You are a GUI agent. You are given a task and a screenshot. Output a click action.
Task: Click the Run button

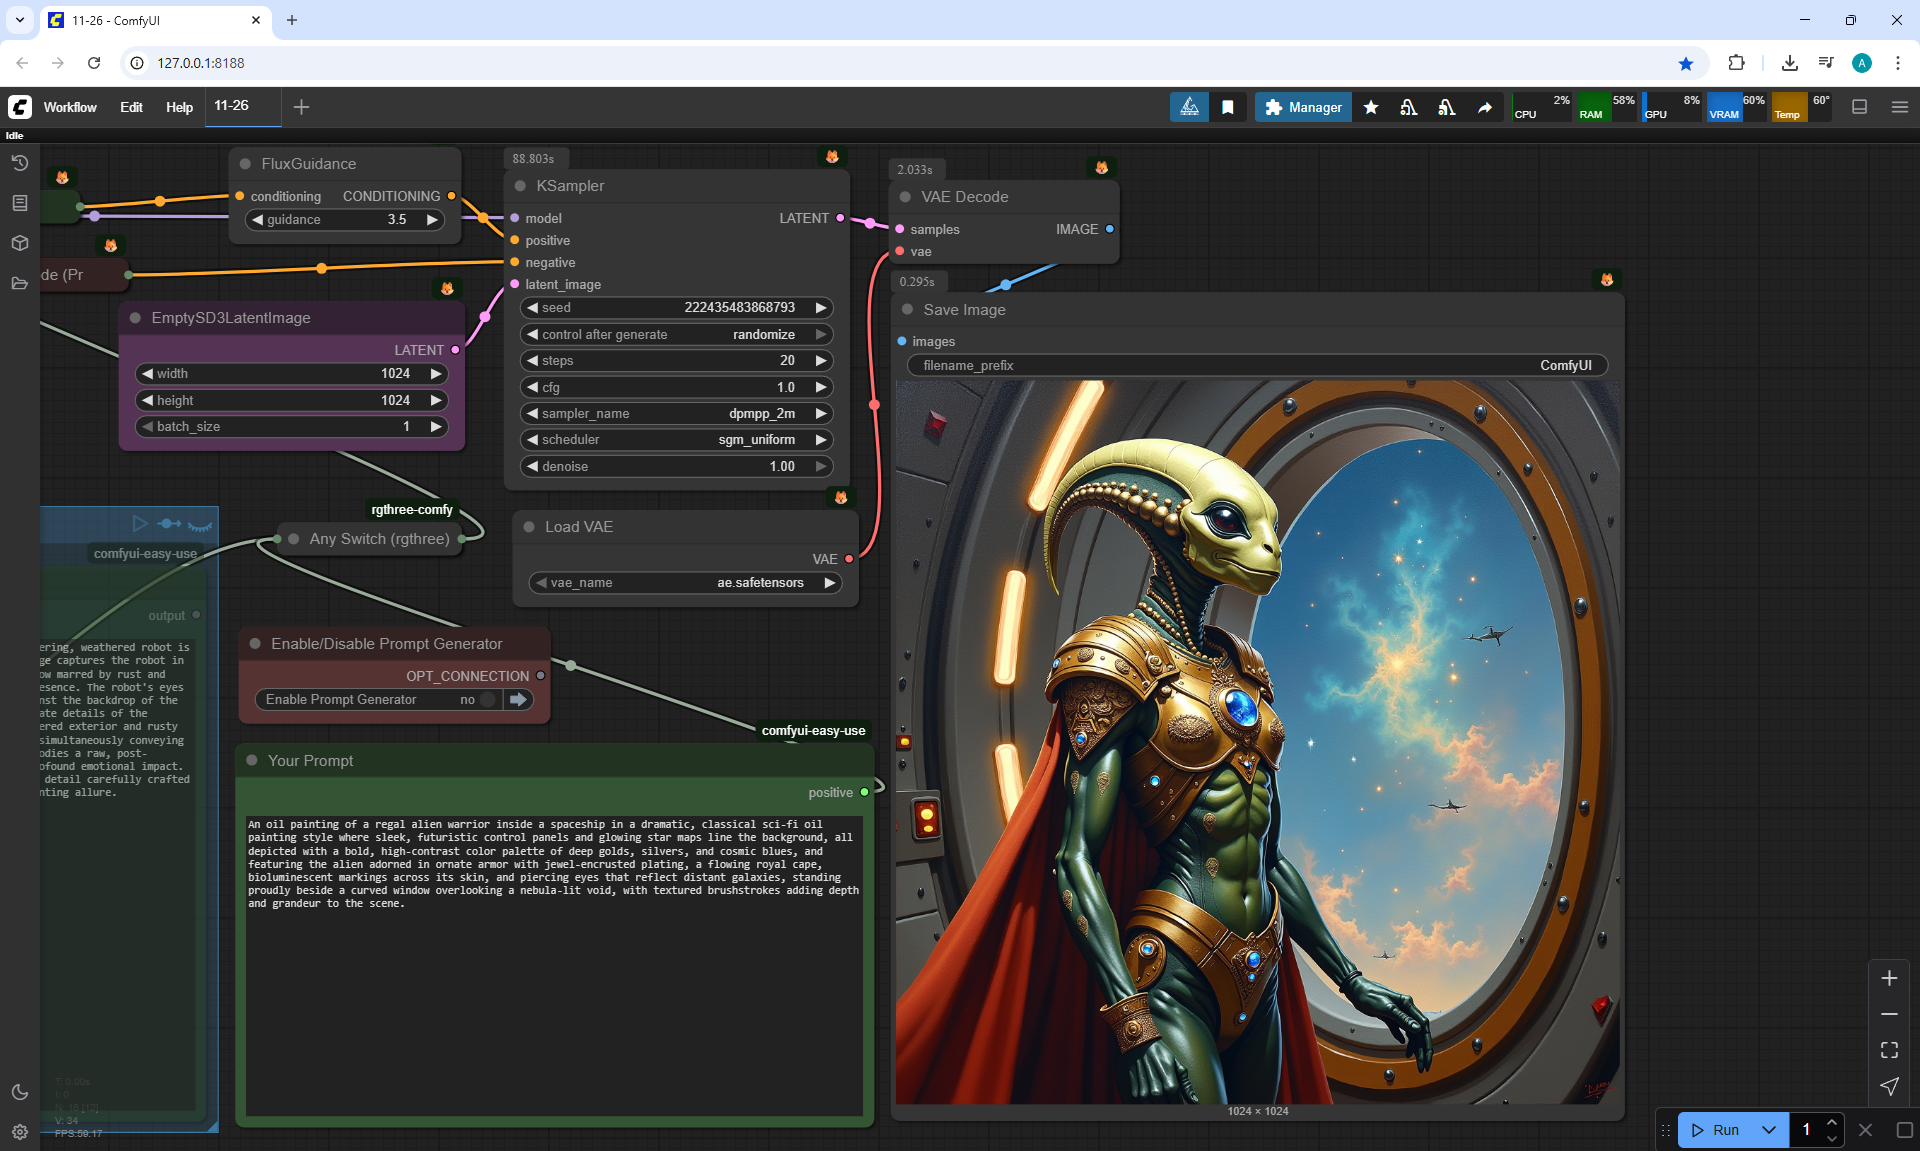click(x=1717, y=1130)
